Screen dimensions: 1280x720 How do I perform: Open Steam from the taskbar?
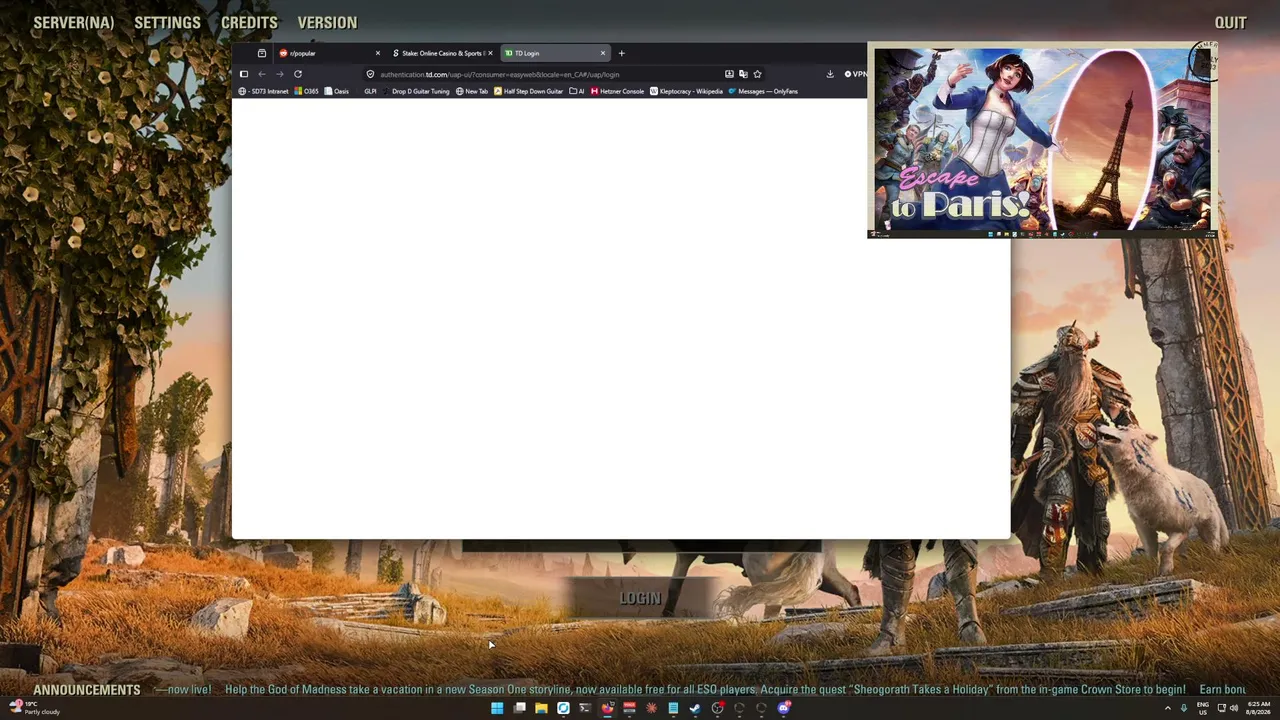point(695,708)
